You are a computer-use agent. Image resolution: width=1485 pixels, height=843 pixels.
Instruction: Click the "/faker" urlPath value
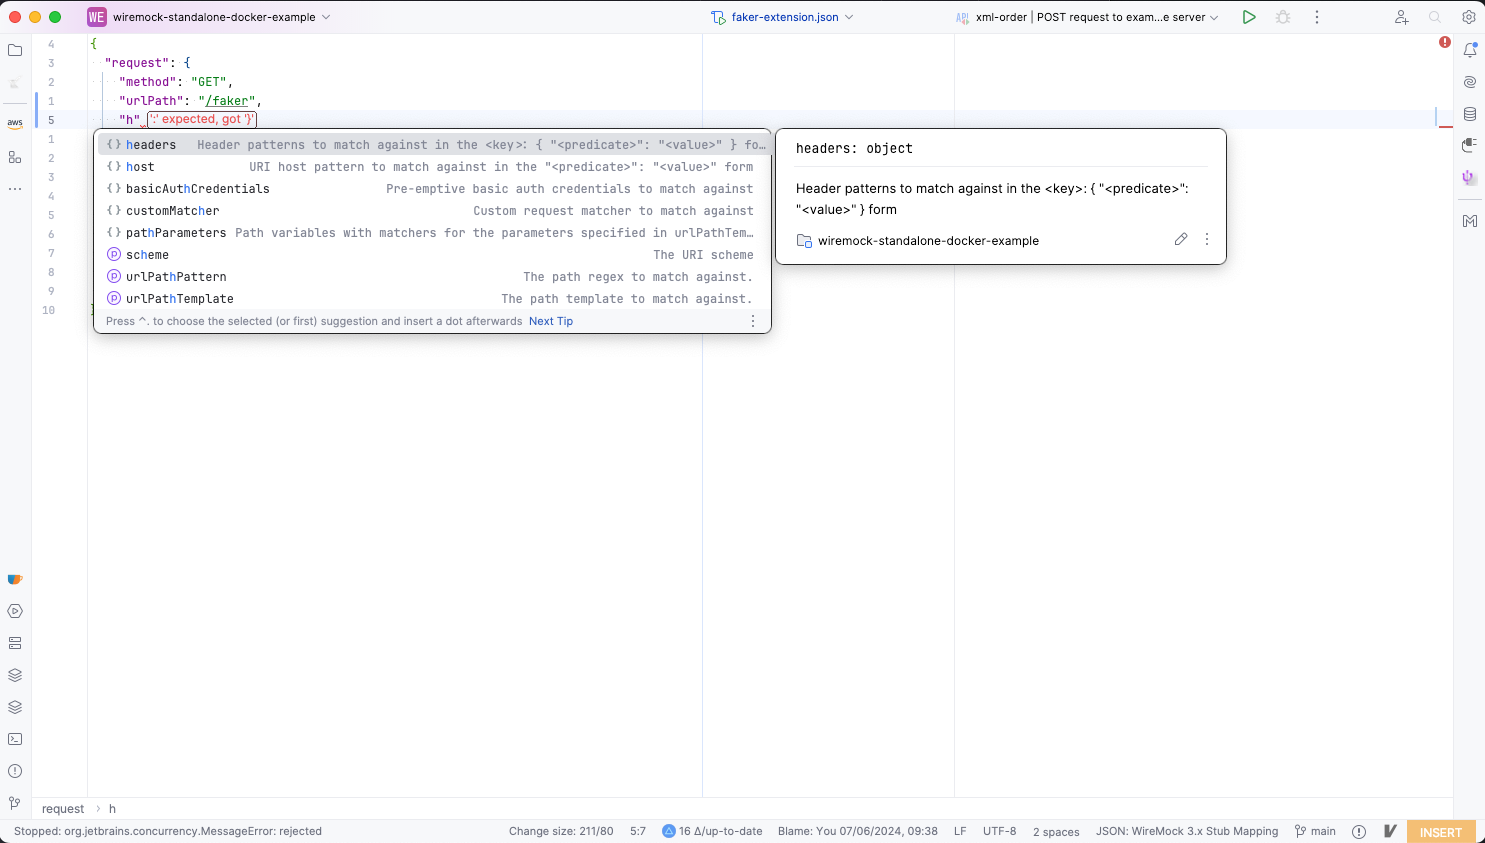pos(229,101)
